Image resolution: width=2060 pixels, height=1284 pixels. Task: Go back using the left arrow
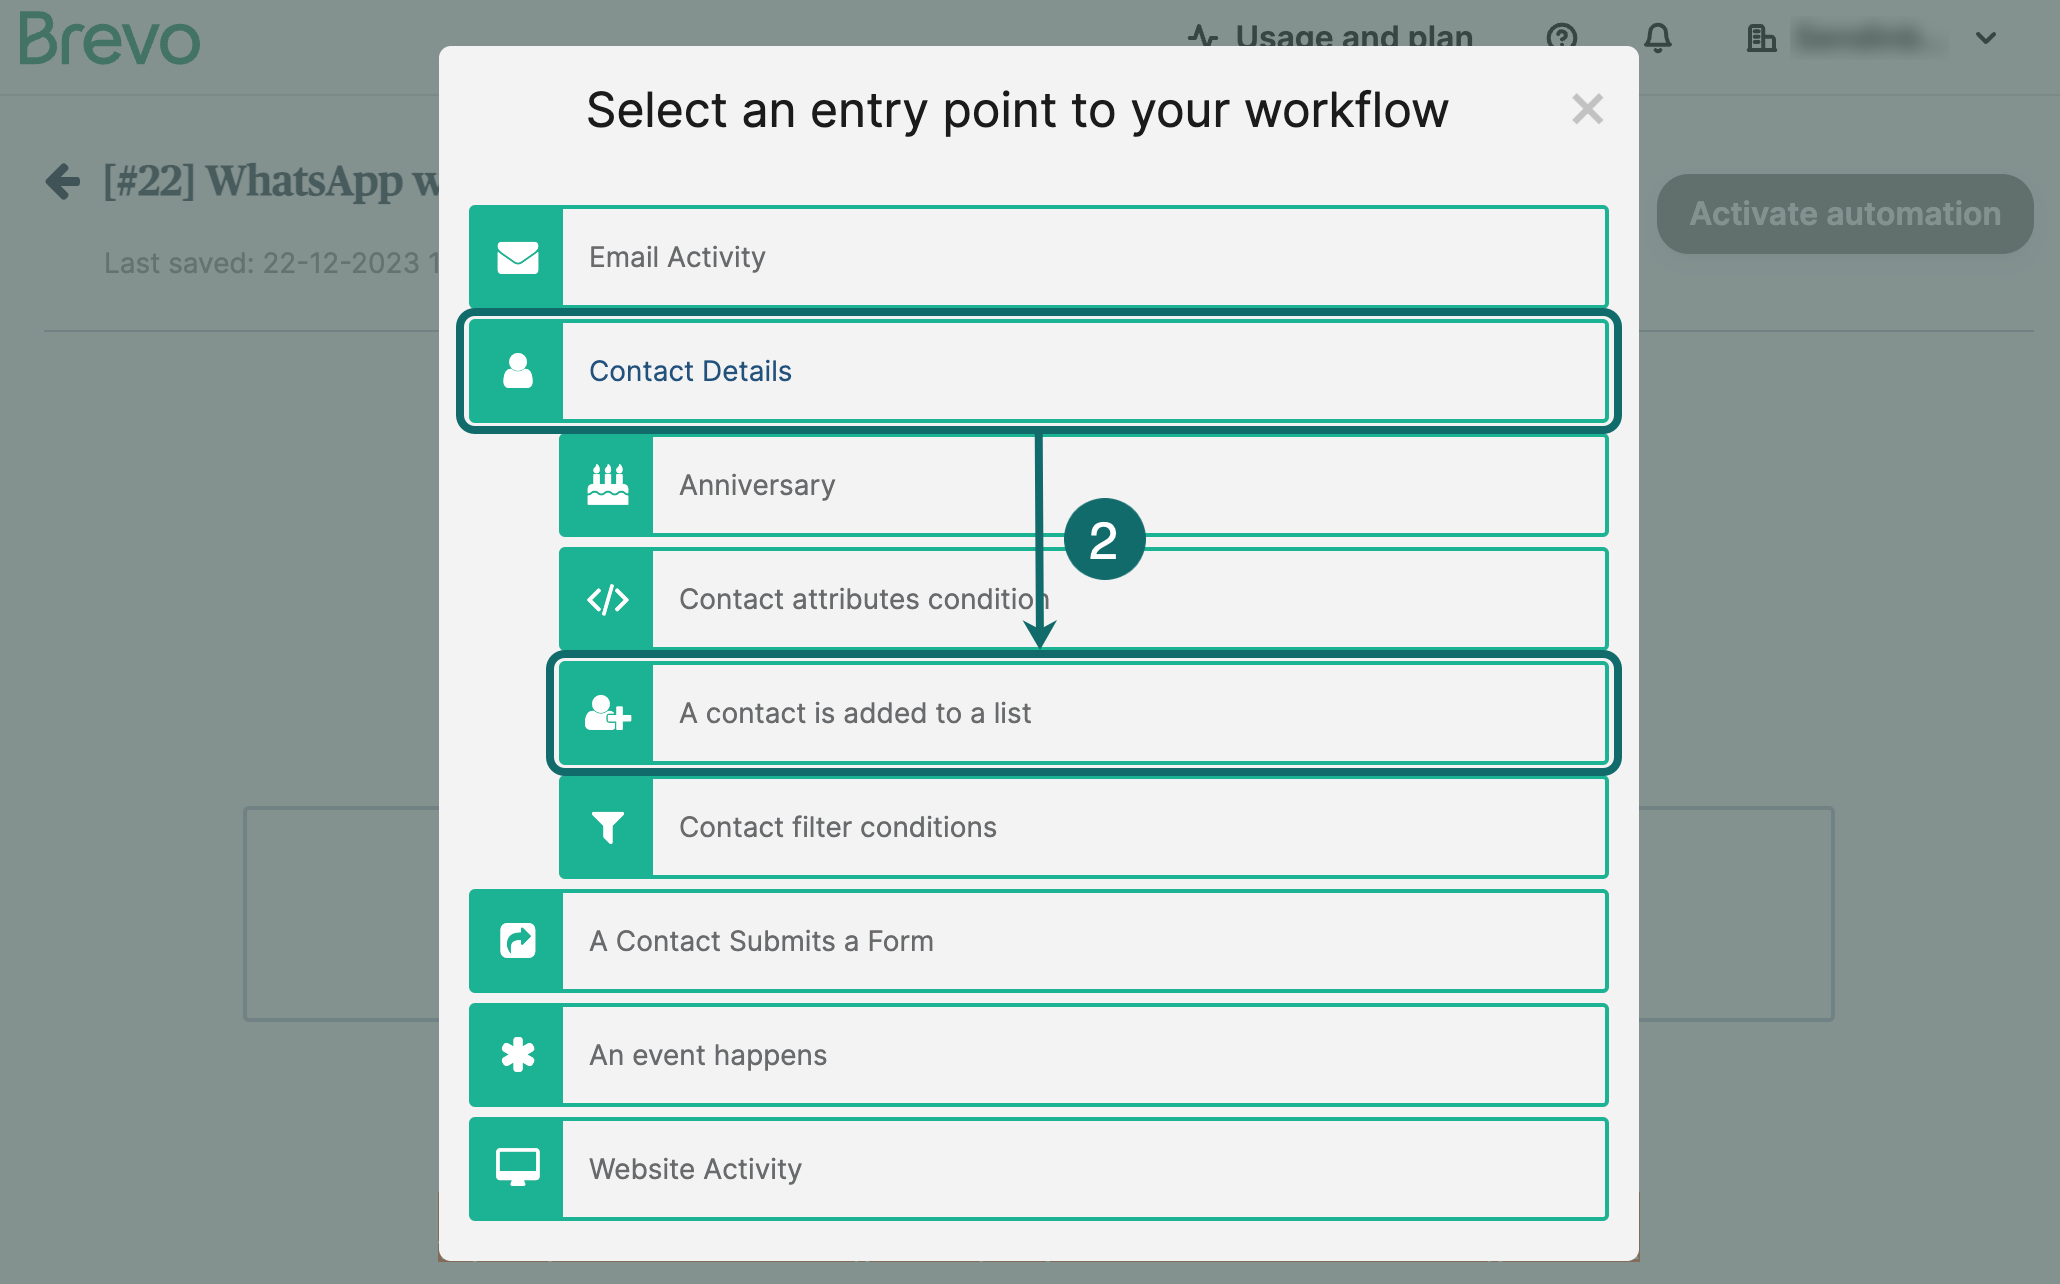coord(62,182)
